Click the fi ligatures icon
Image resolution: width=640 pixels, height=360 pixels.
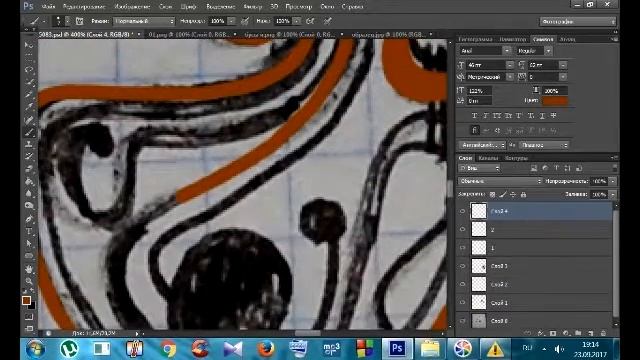[x=474, y=131]
